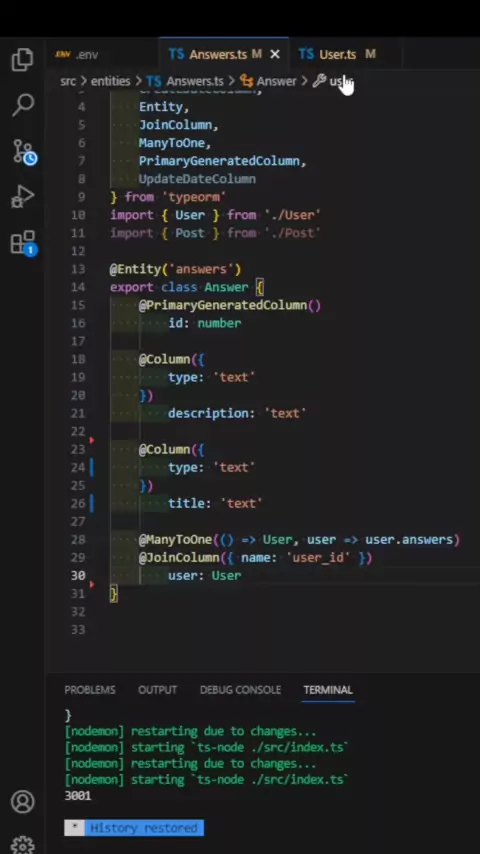Open the Accounts profile icon
Screen dimensions: 480x854
22,802
